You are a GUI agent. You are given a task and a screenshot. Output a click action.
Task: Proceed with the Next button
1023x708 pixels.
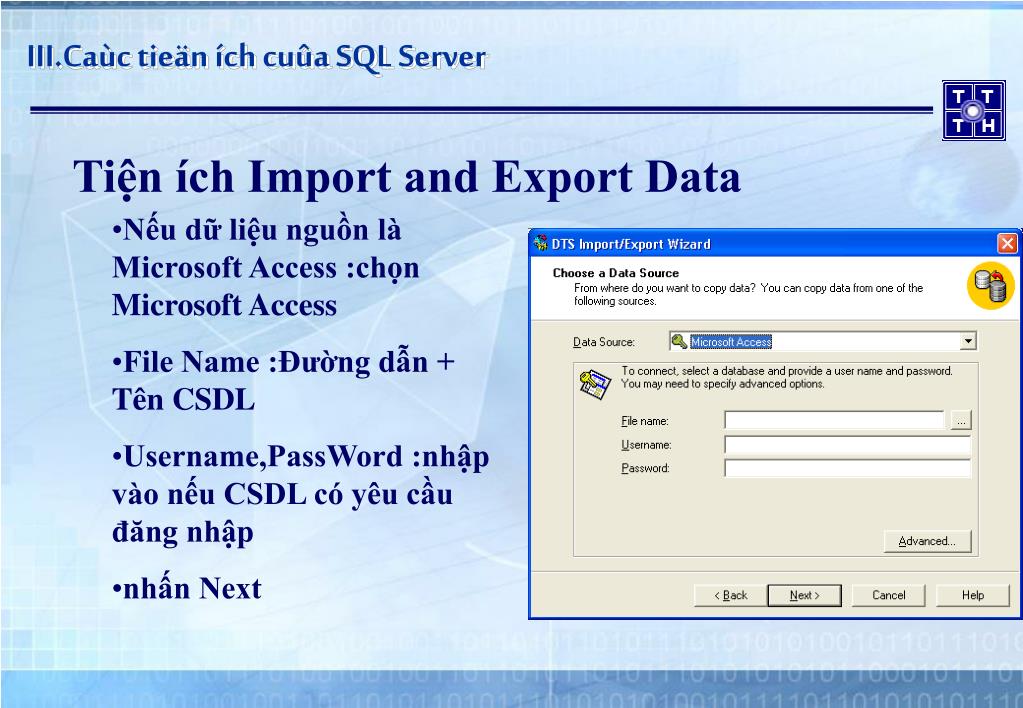(804, 595)
